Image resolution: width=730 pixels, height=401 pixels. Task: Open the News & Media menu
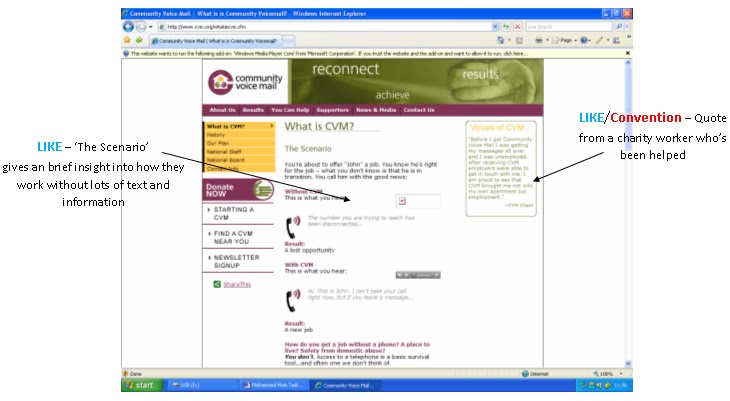pyautogui.click(x=376, y=110)
